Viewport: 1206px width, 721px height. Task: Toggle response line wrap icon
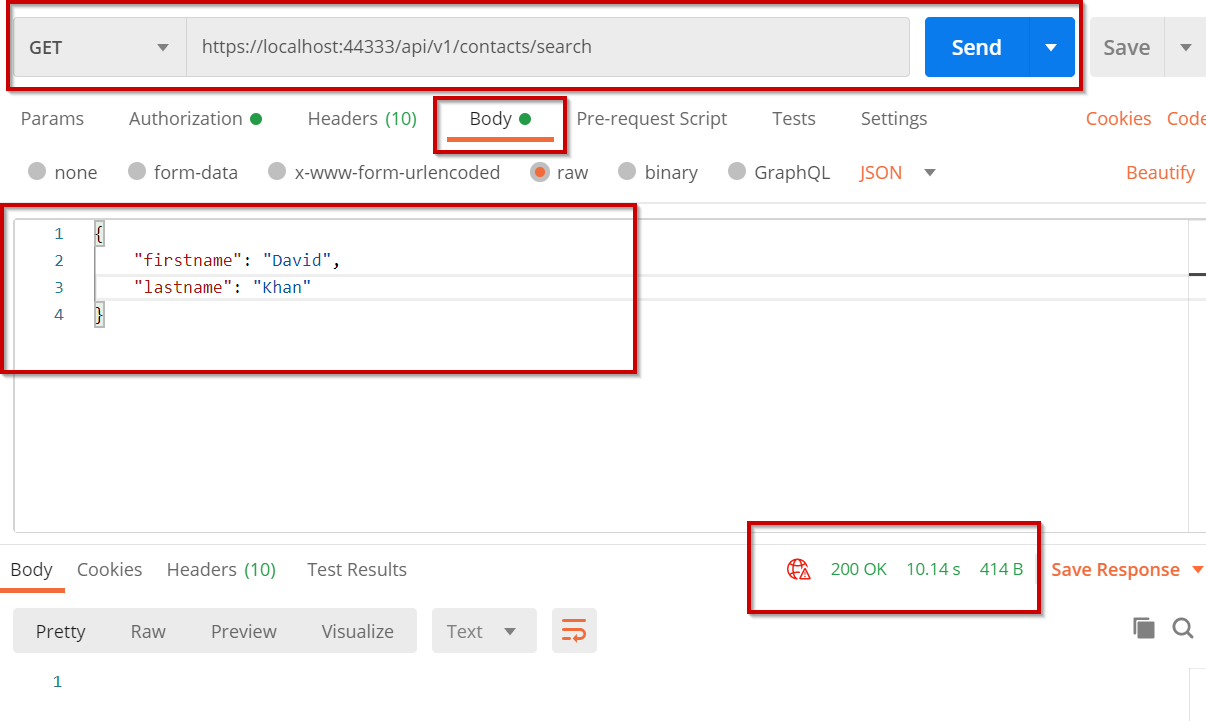574,631
